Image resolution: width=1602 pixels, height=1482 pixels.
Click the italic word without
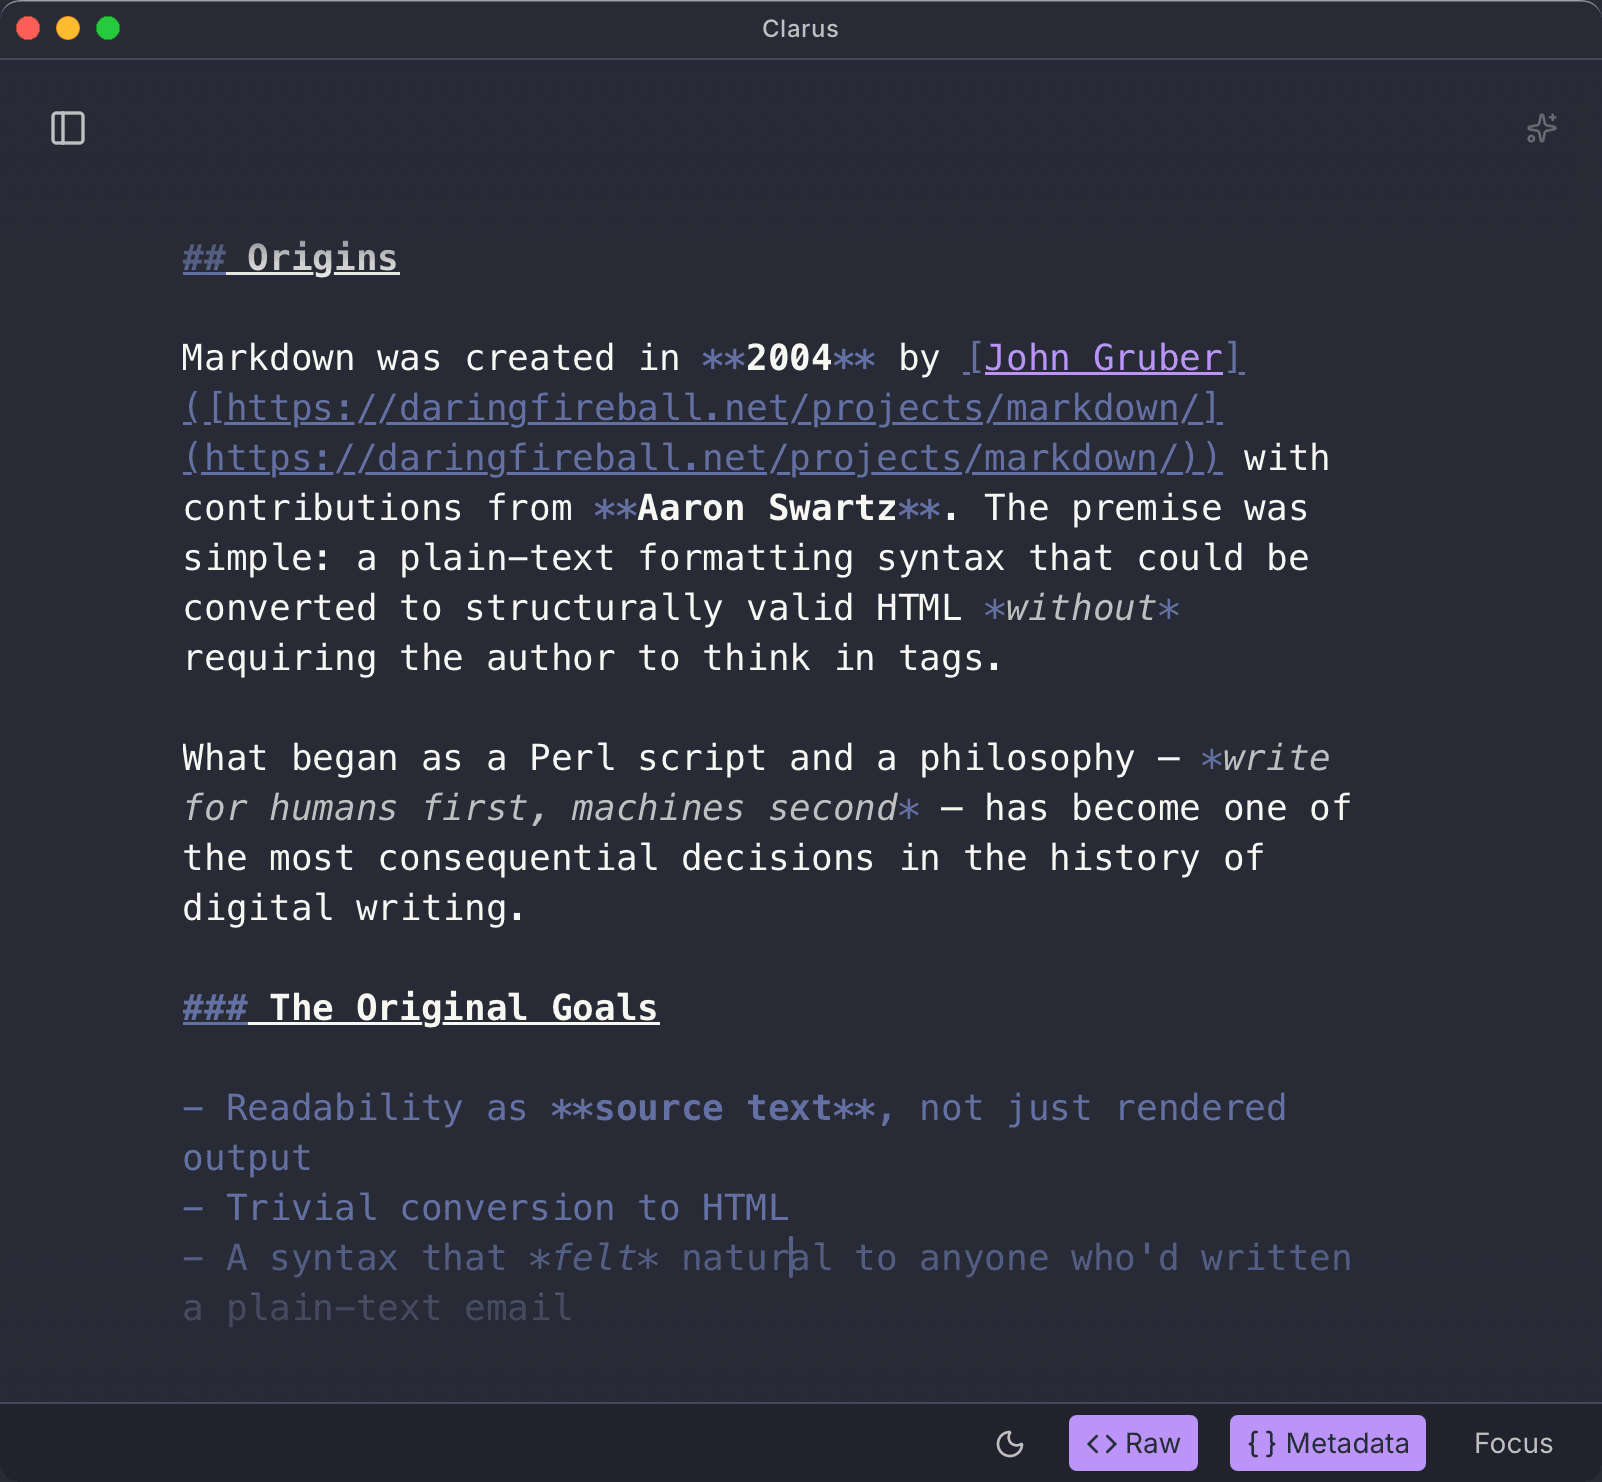coord(1081,608)
